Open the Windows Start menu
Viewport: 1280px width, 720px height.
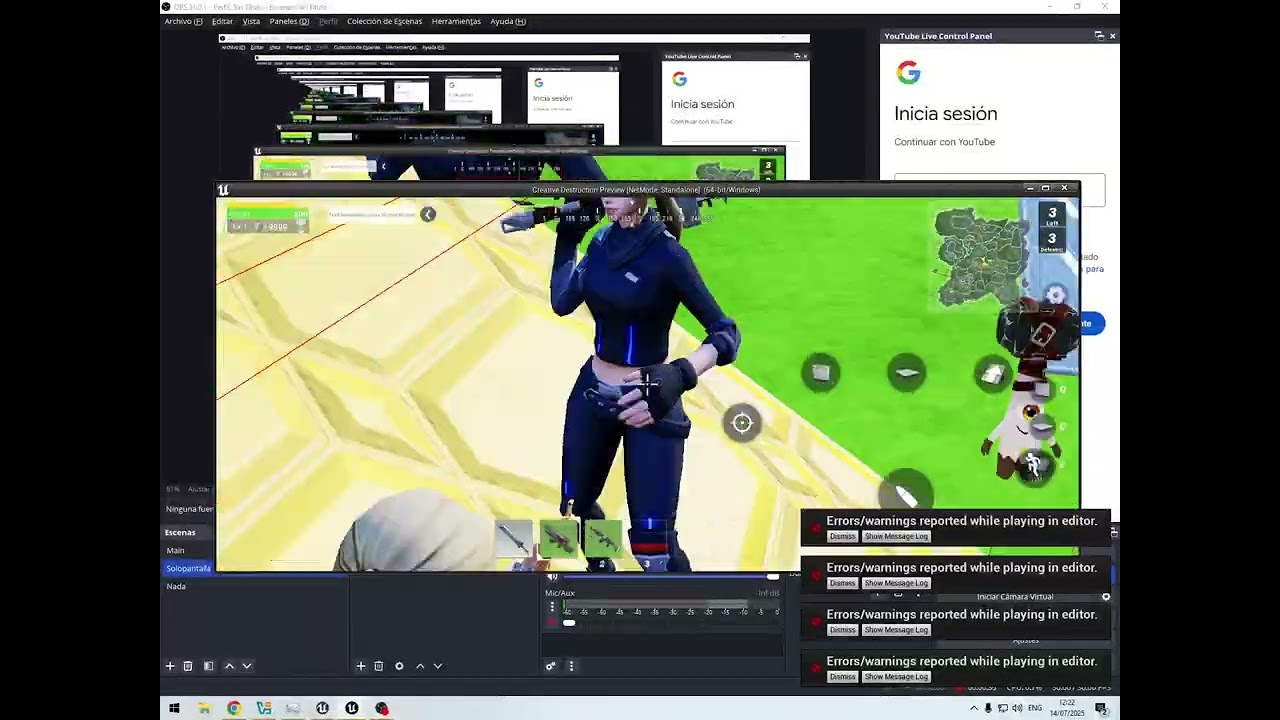[174, 708]
